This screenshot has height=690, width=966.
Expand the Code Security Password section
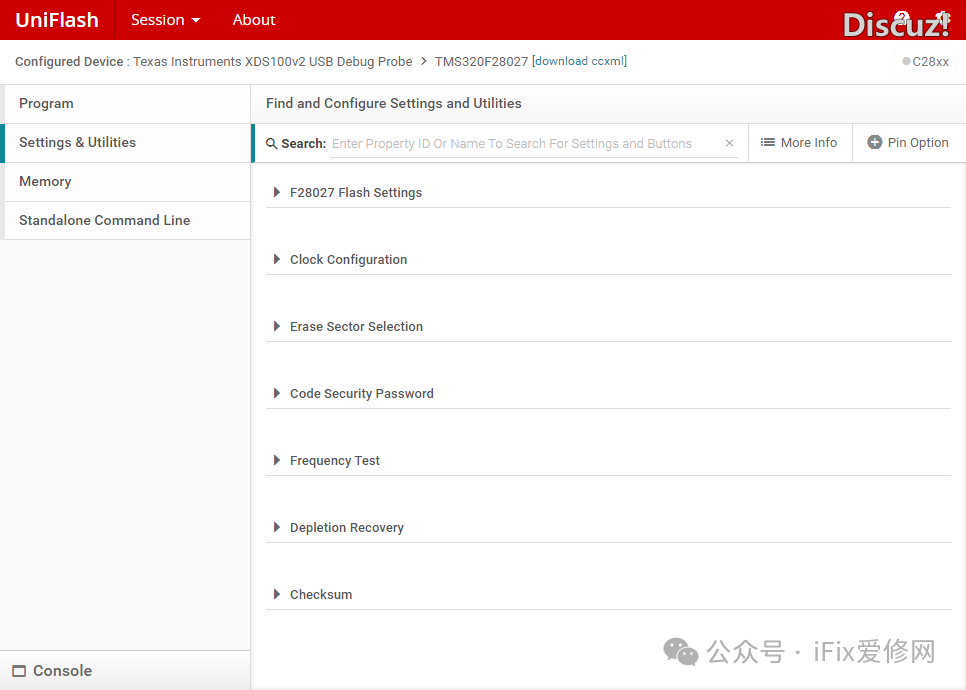(x=277, y=394)
